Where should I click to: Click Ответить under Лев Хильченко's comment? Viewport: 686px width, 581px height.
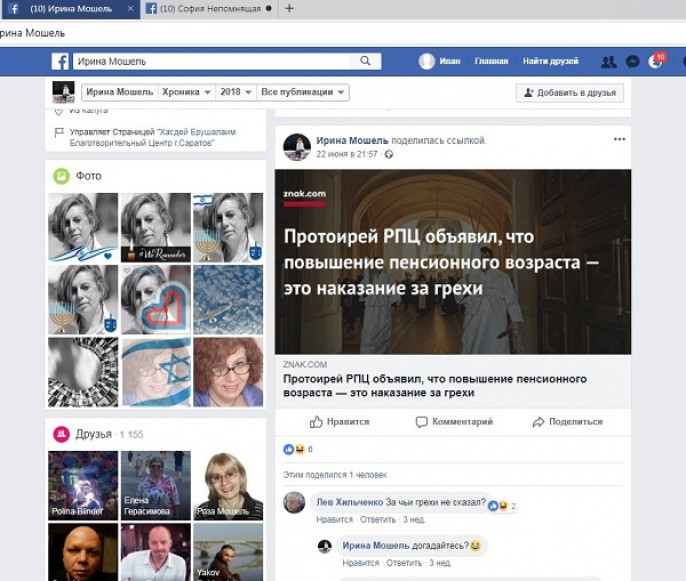point(378,520)
